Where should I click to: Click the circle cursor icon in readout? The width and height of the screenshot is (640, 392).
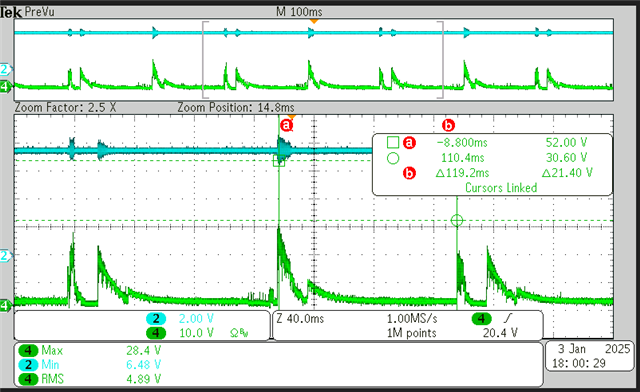pyautogui.click(x=393, y=158)
